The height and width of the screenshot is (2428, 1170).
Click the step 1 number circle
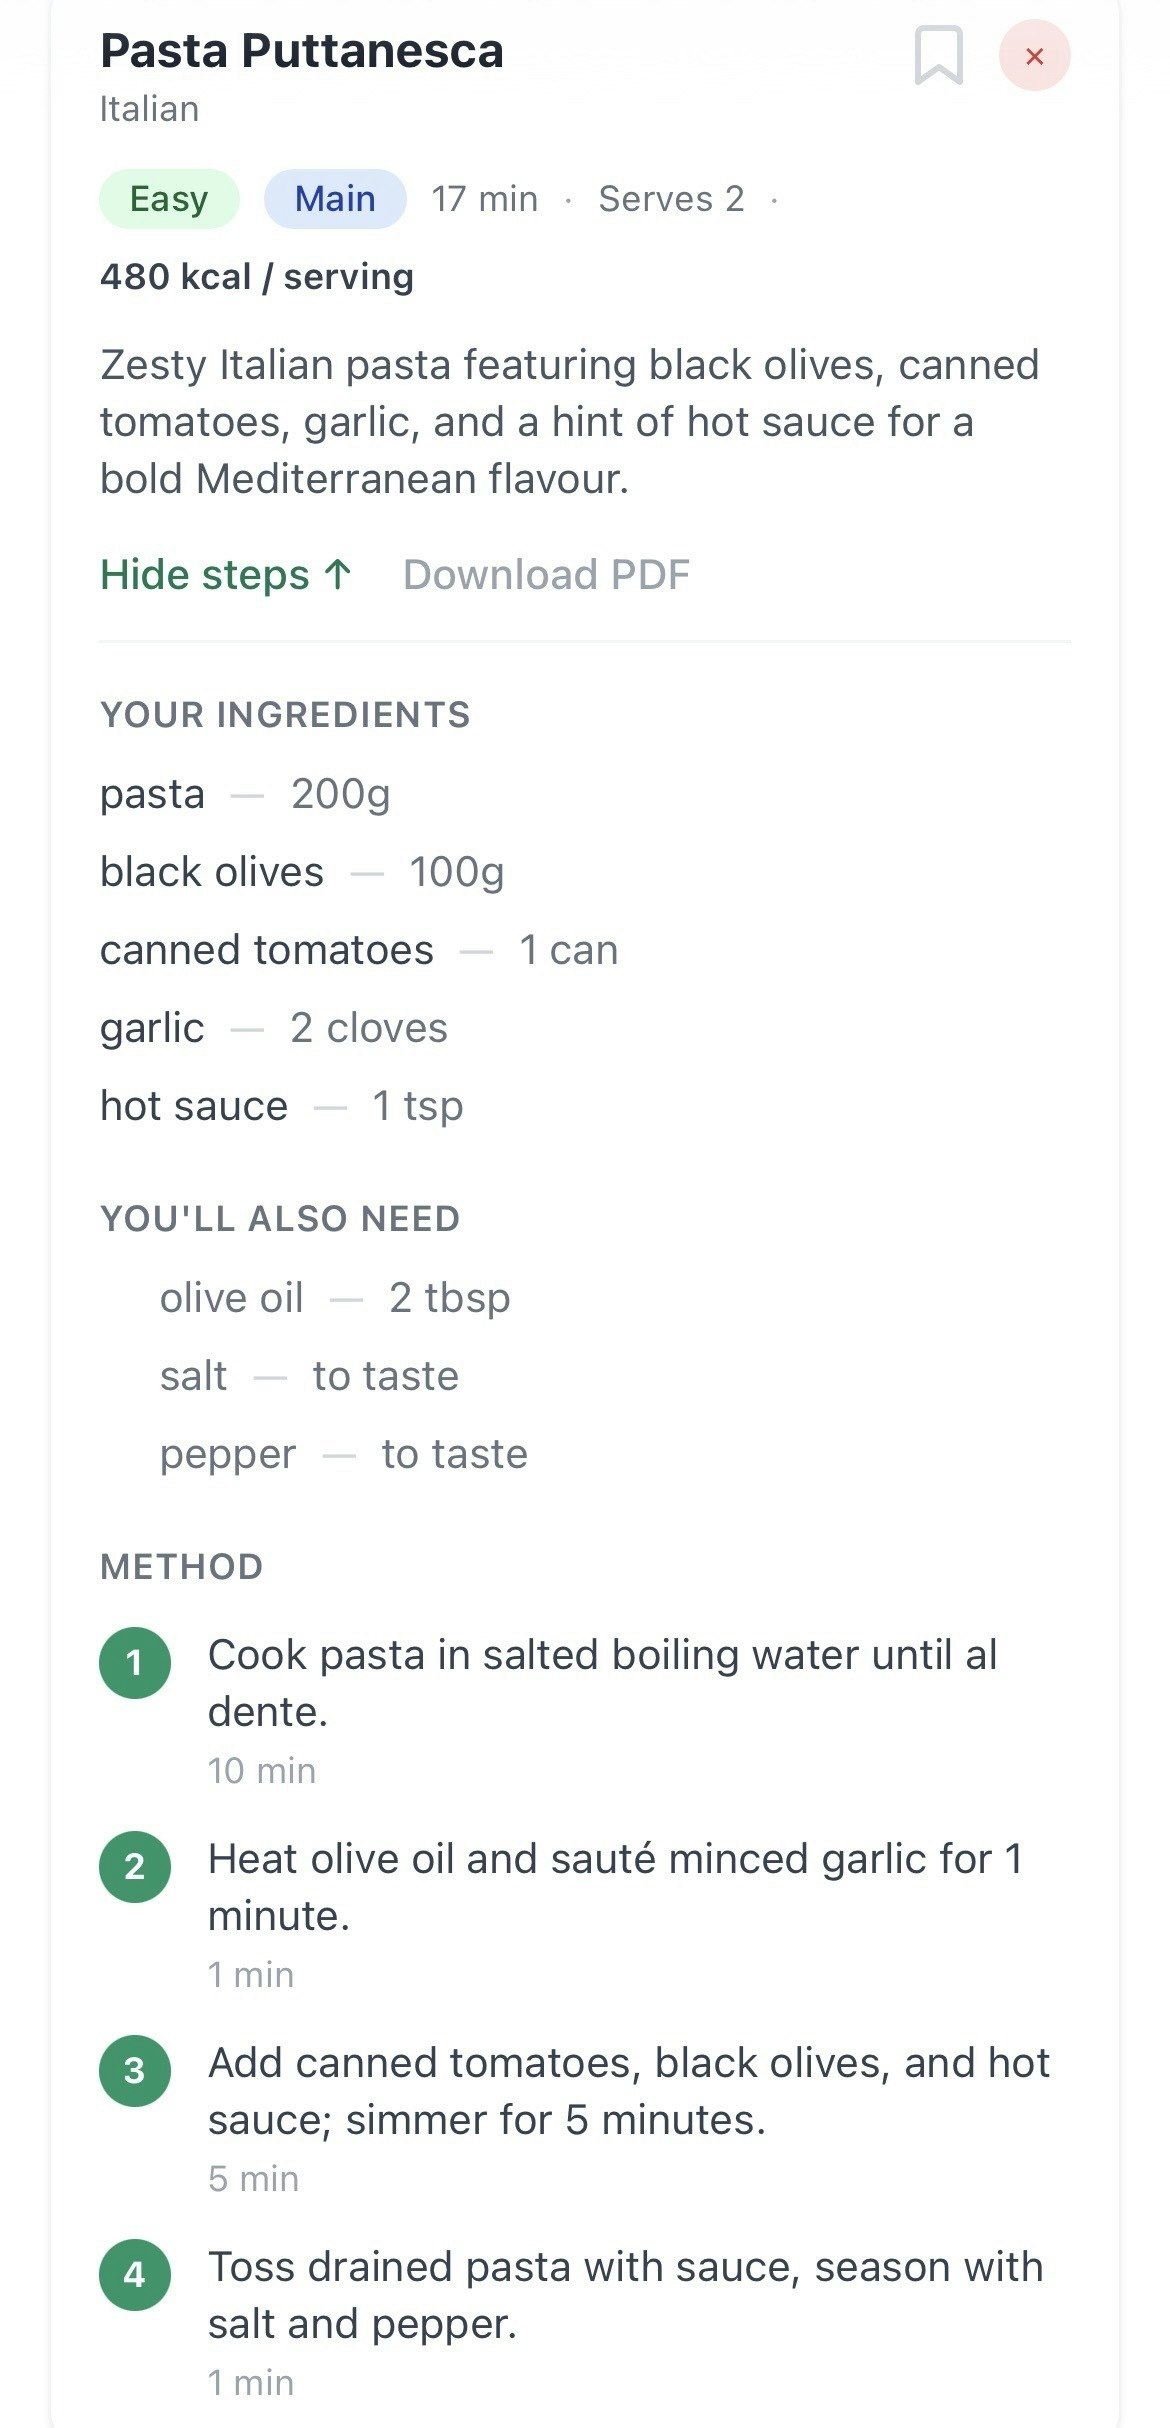(135, 1663)
